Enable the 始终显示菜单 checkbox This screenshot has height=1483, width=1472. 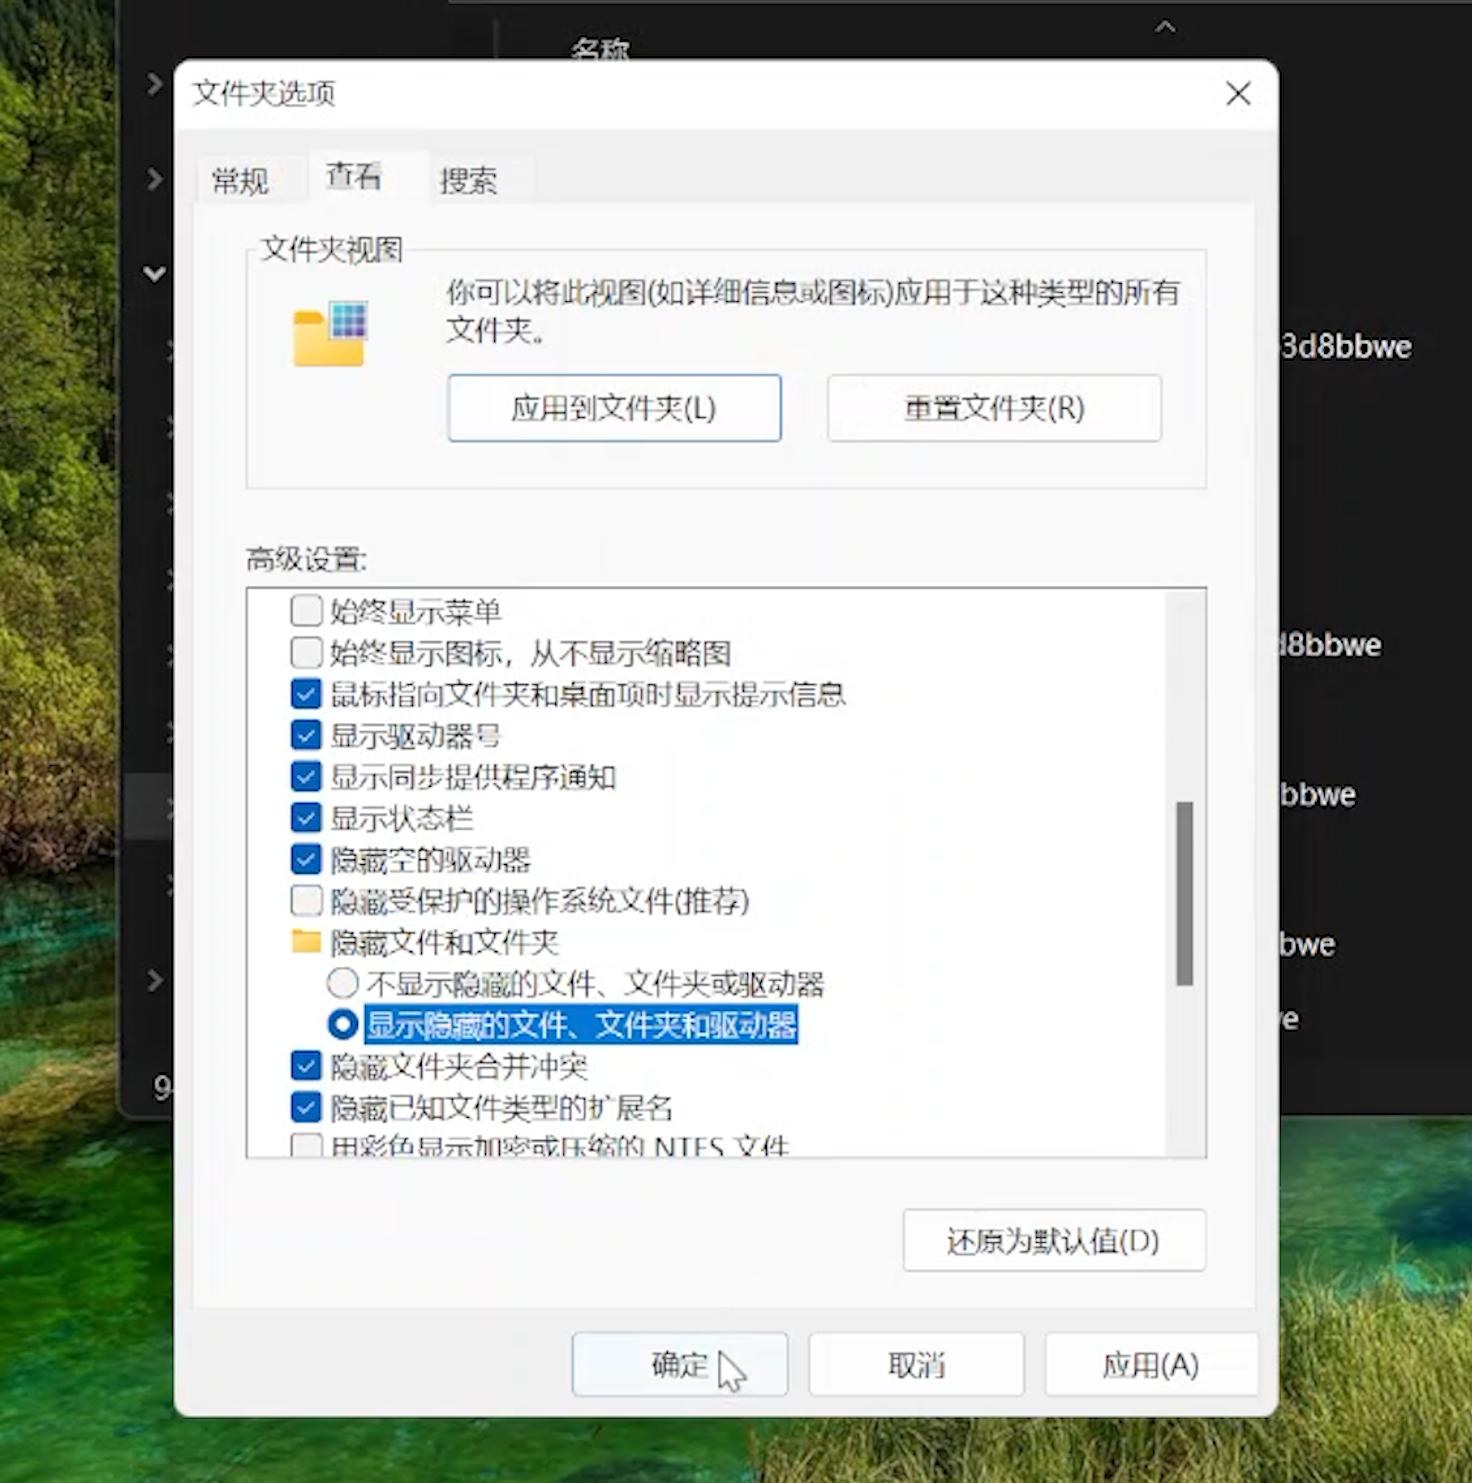[x=305, y=610]
